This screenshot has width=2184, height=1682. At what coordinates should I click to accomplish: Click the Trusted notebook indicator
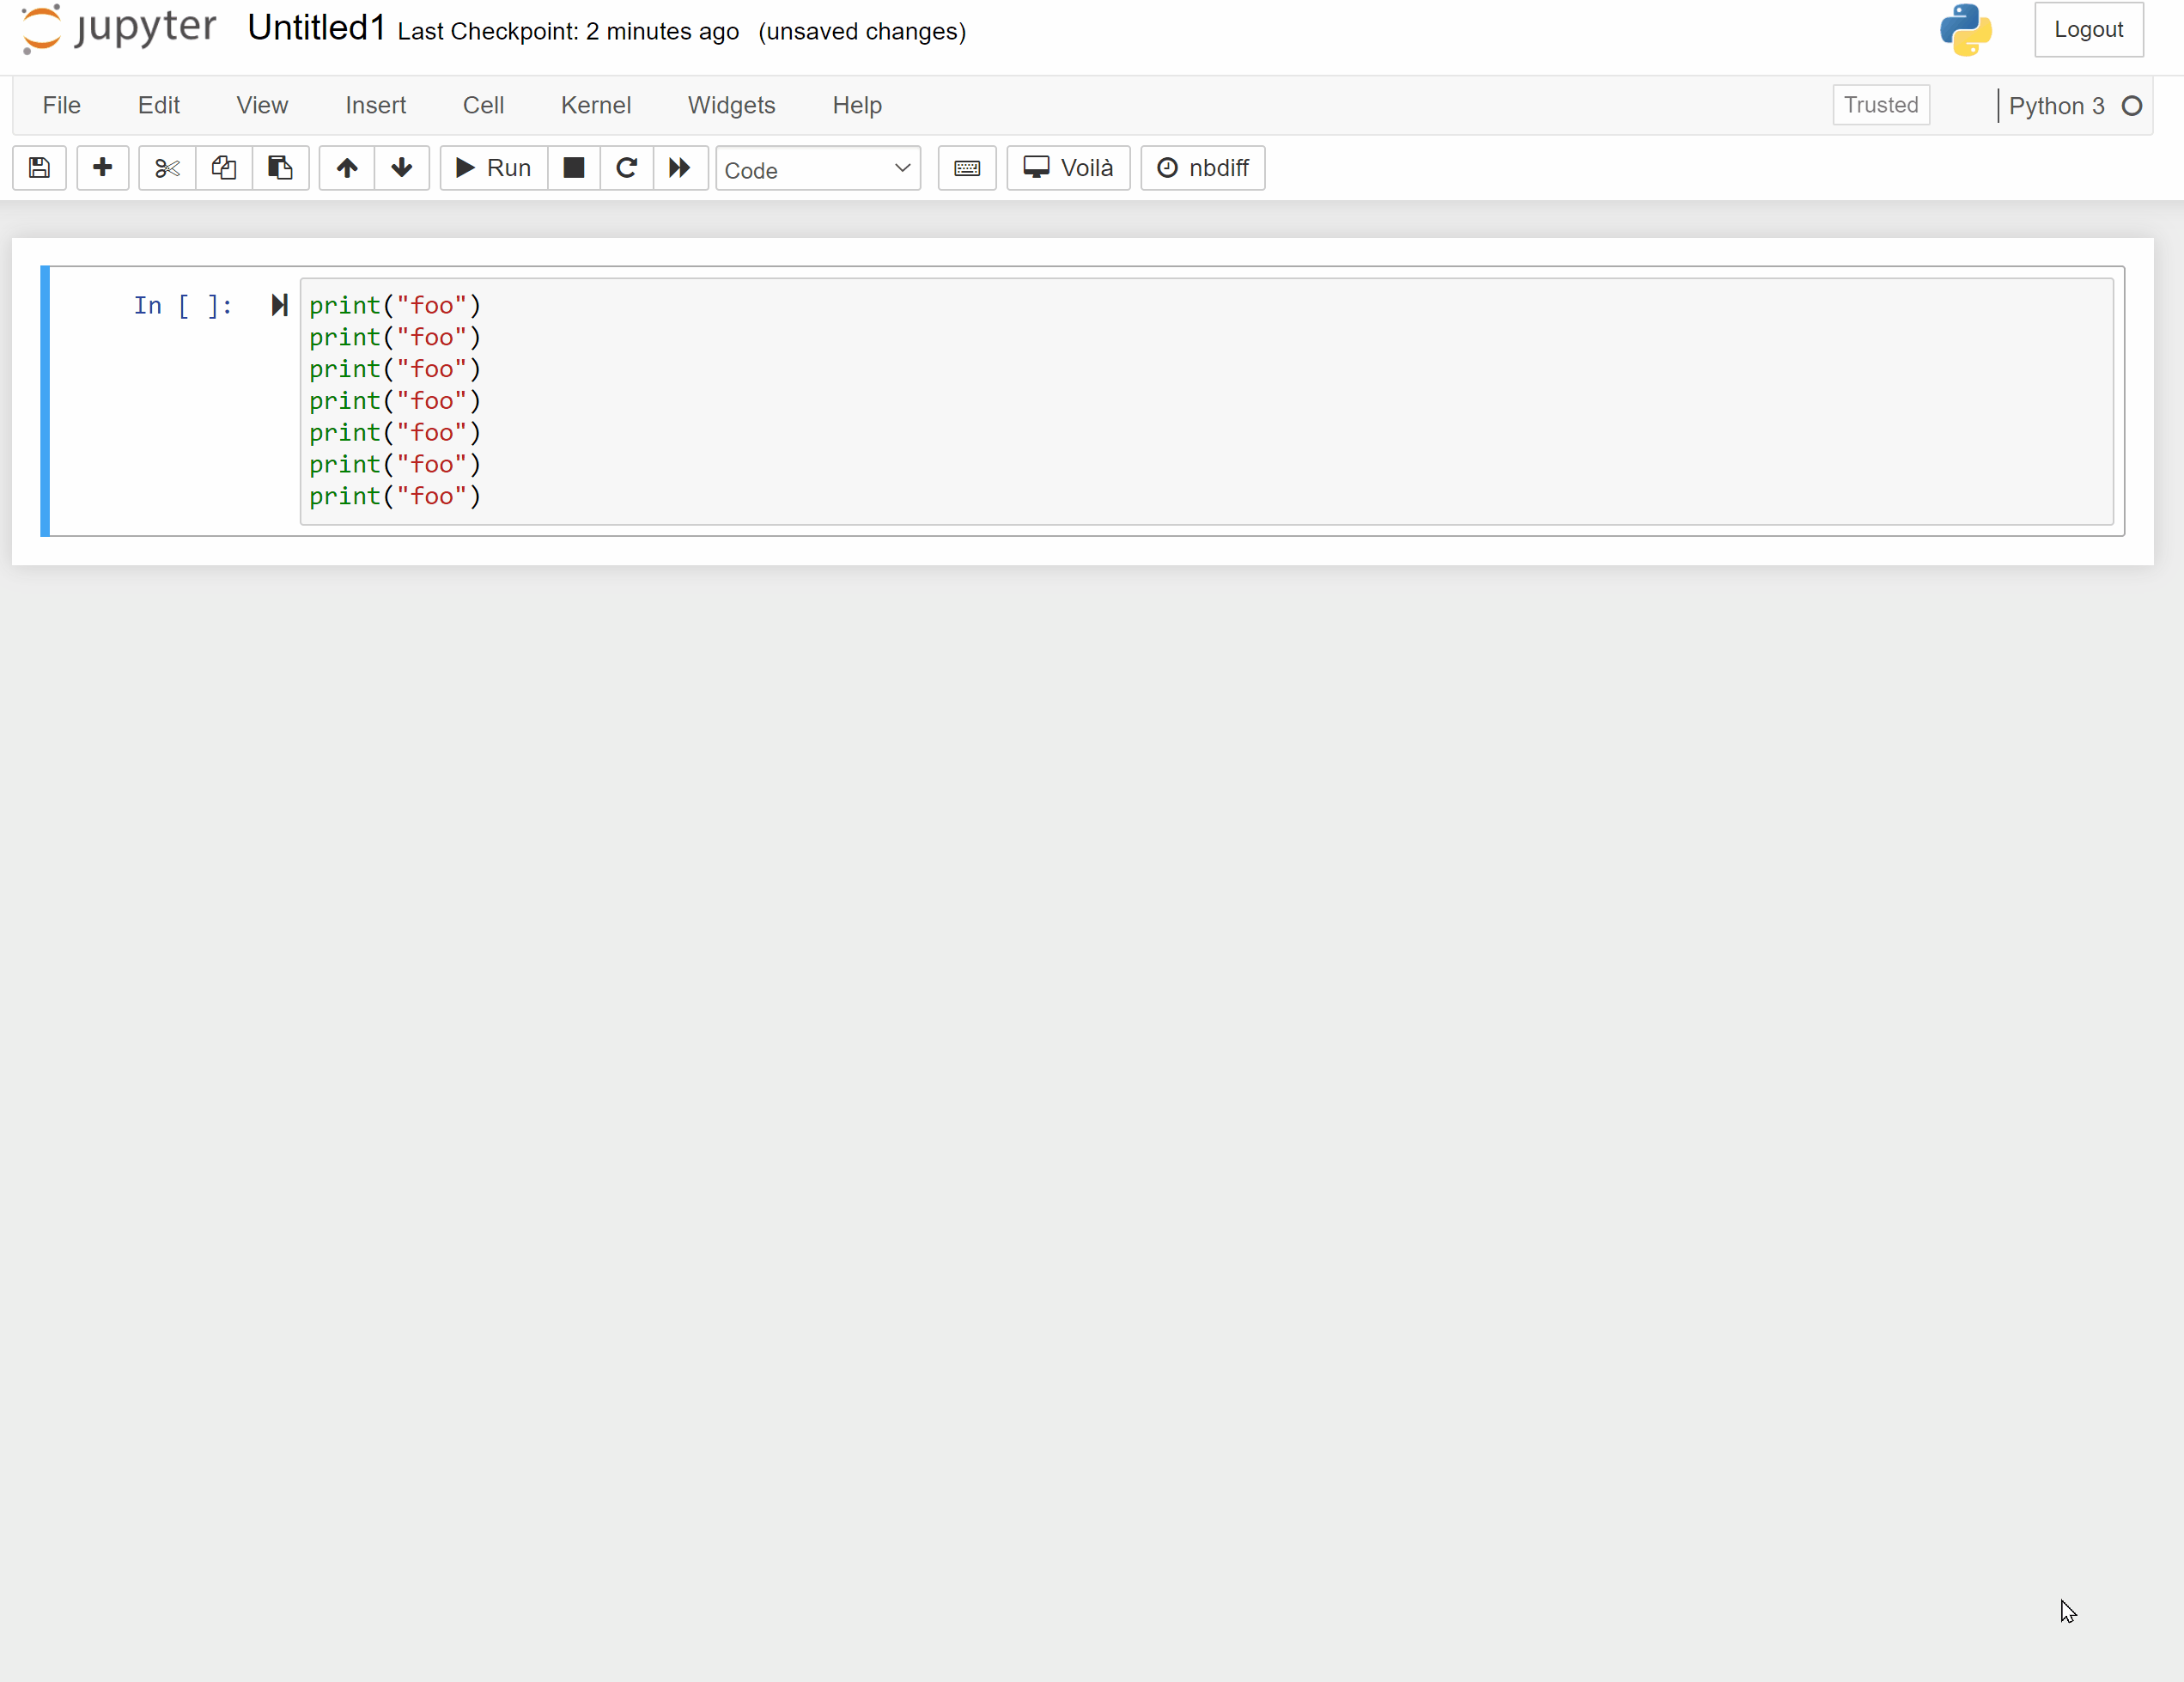pyautogui.click(x=1881, y=105)
